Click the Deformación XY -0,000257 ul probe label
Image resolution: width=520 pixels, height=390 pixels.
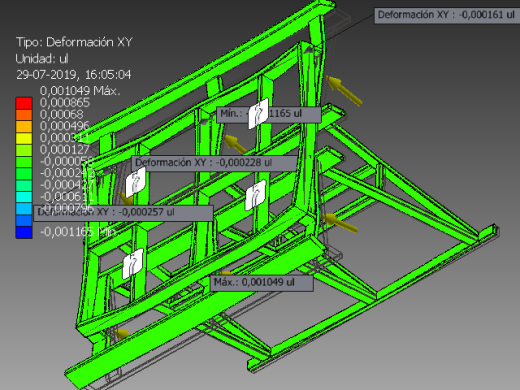123,212
